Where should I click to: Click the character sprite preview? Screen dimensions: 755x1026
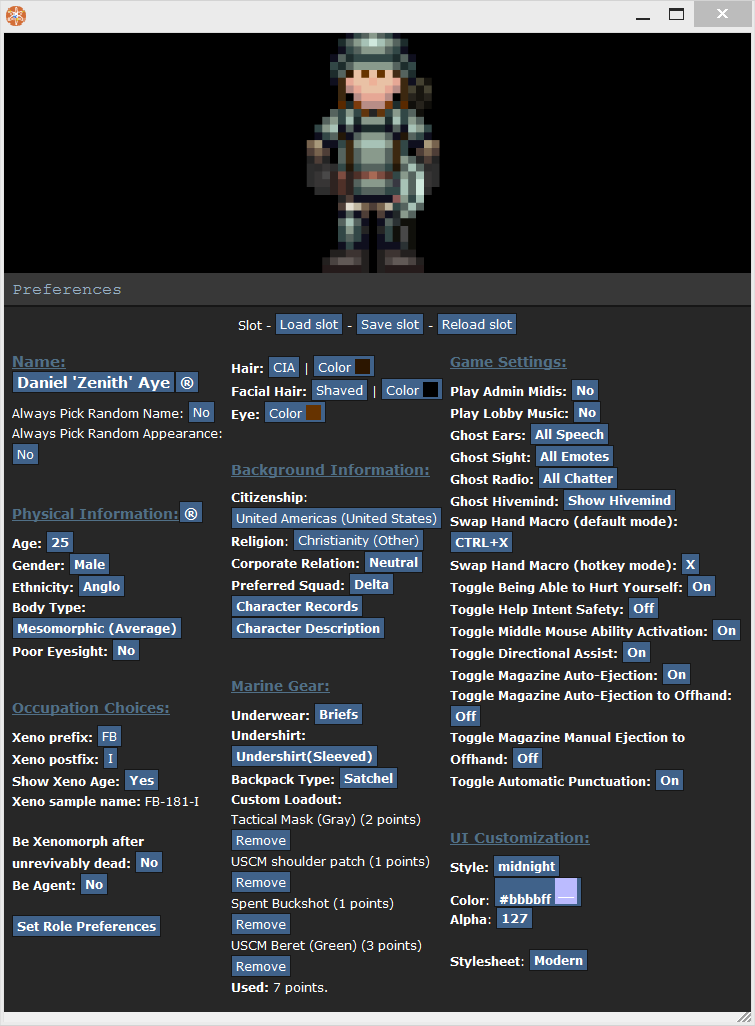[373, 153]
